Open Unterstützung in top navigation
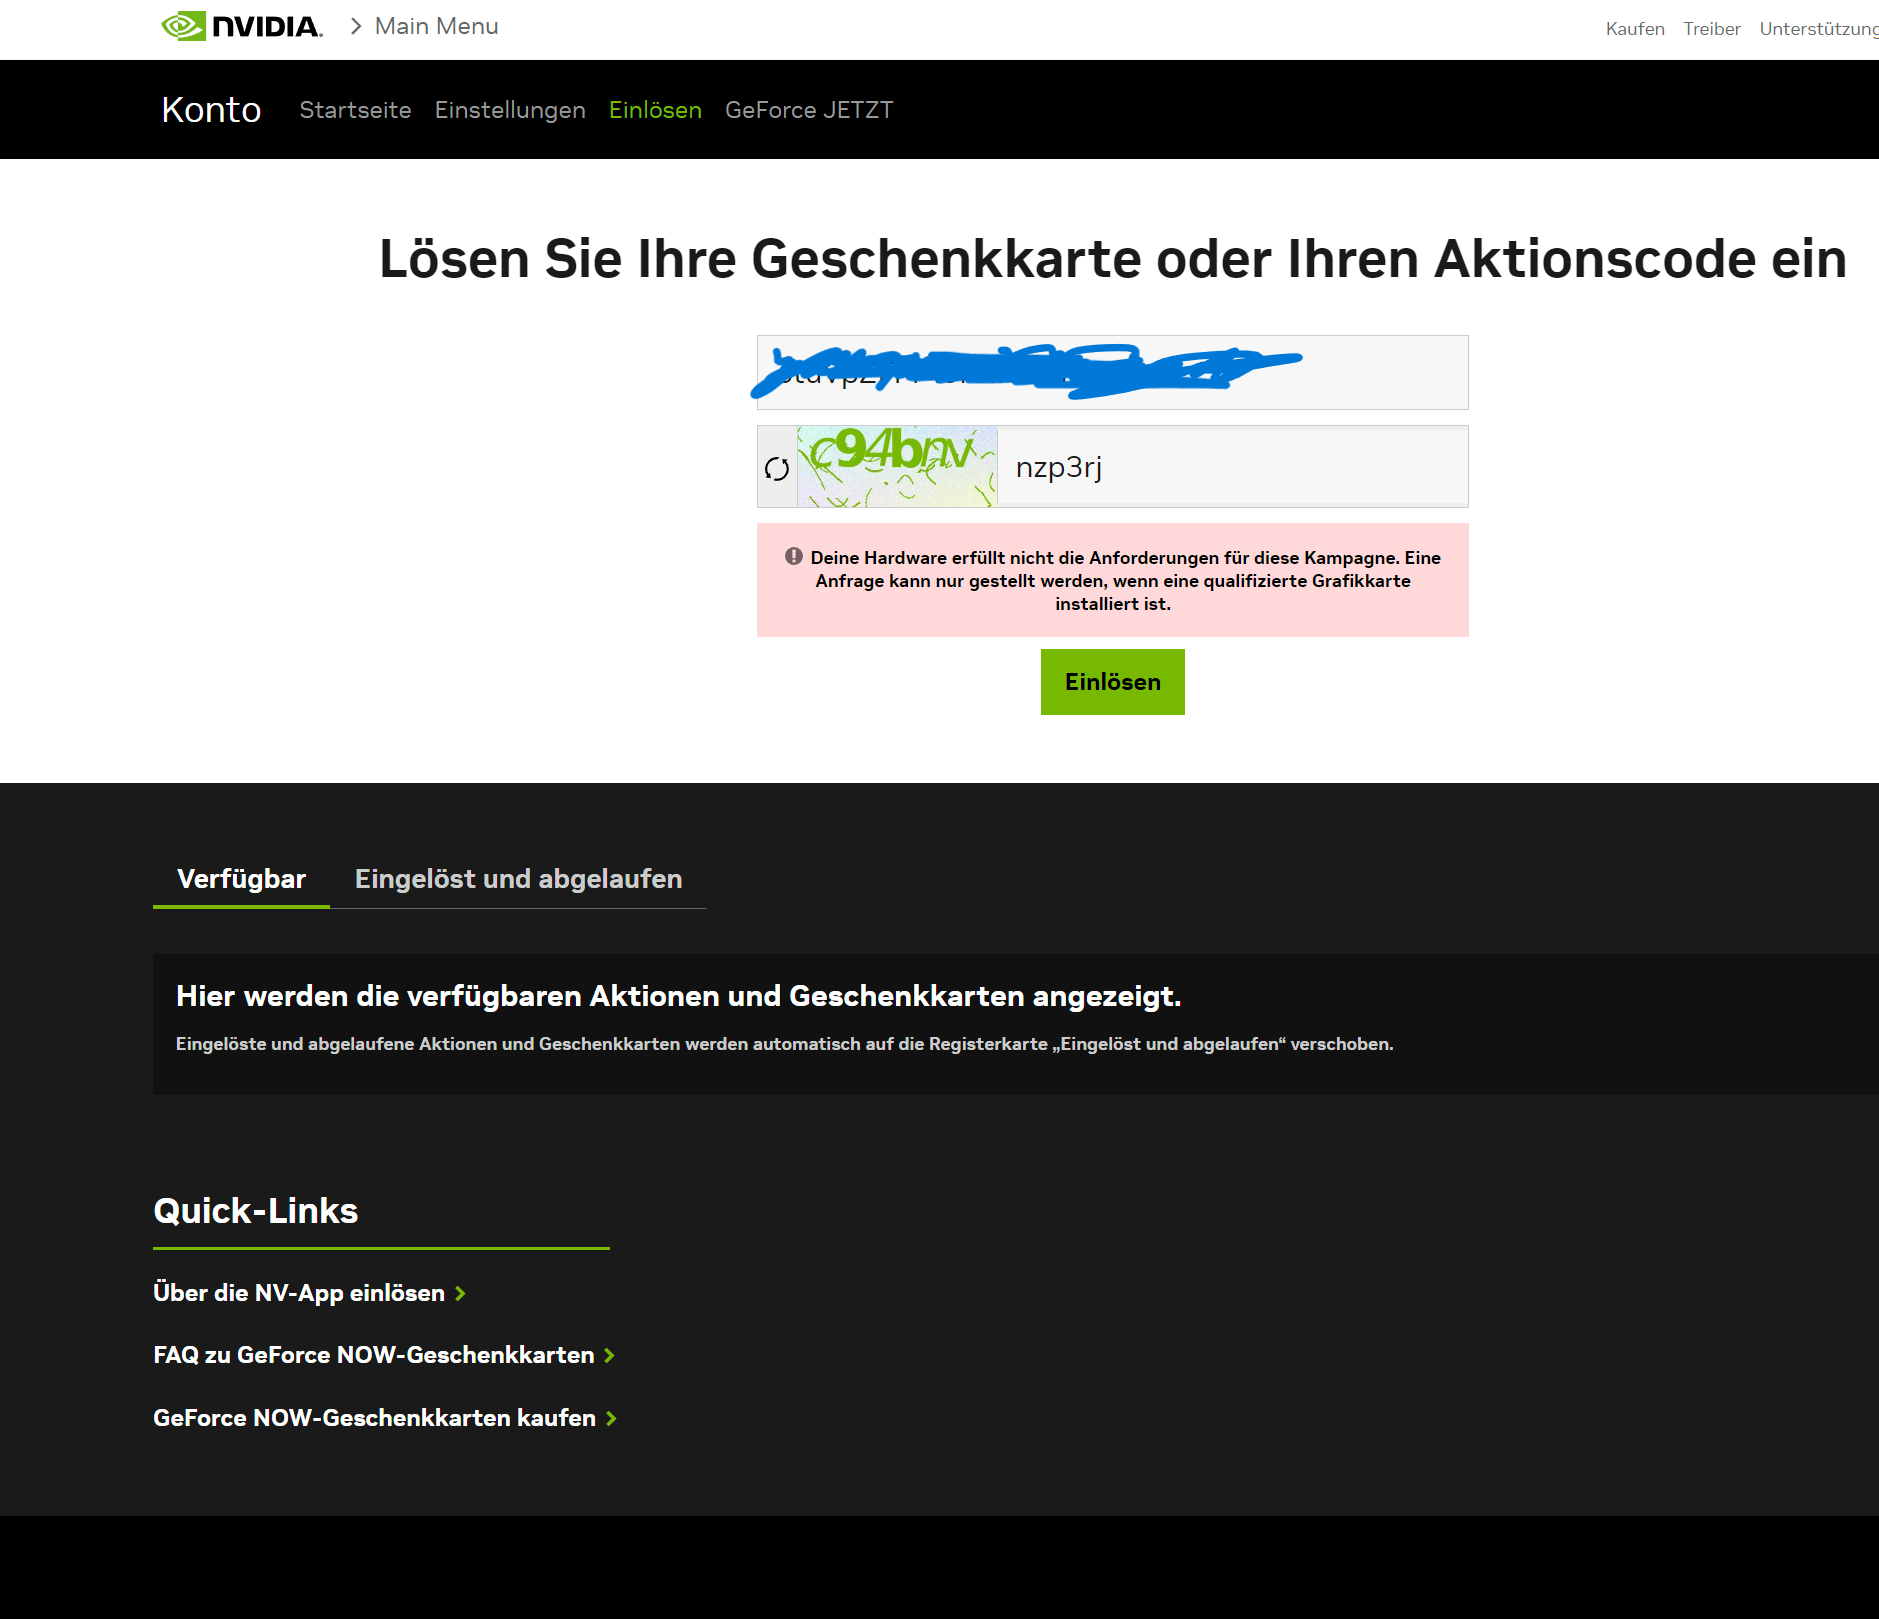The image size is (1879, 1619). click(1819, 29)
